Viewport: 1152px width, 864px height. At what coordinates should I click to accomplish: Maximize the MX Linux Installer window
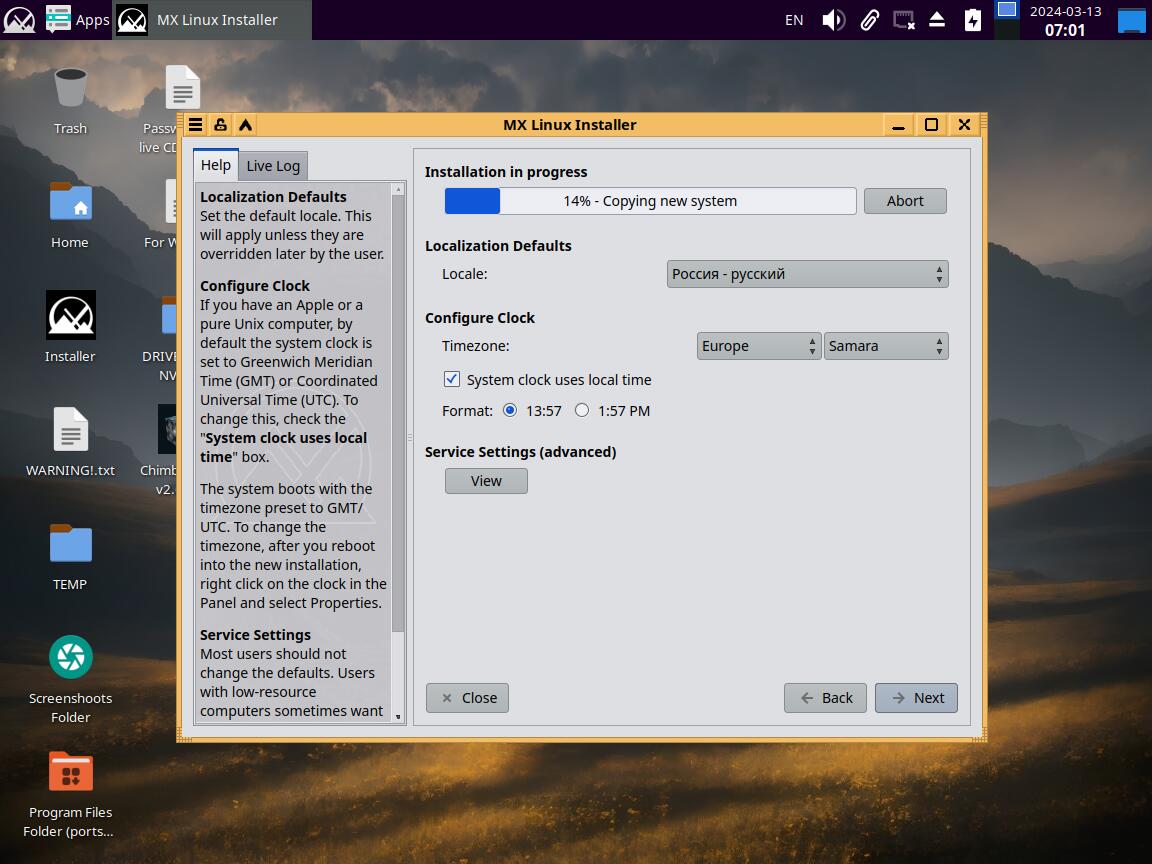point(931,125)
